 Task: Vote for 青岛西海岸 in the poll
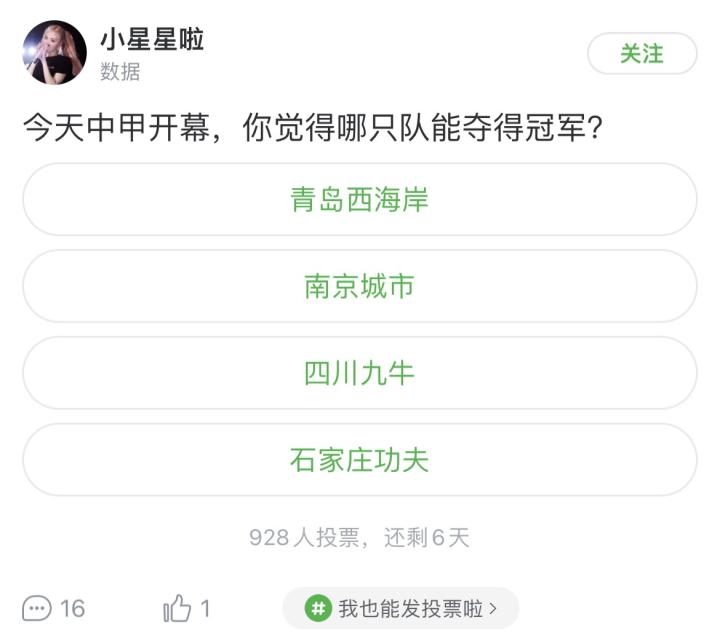pyautogui.click(x=360, y=199)
